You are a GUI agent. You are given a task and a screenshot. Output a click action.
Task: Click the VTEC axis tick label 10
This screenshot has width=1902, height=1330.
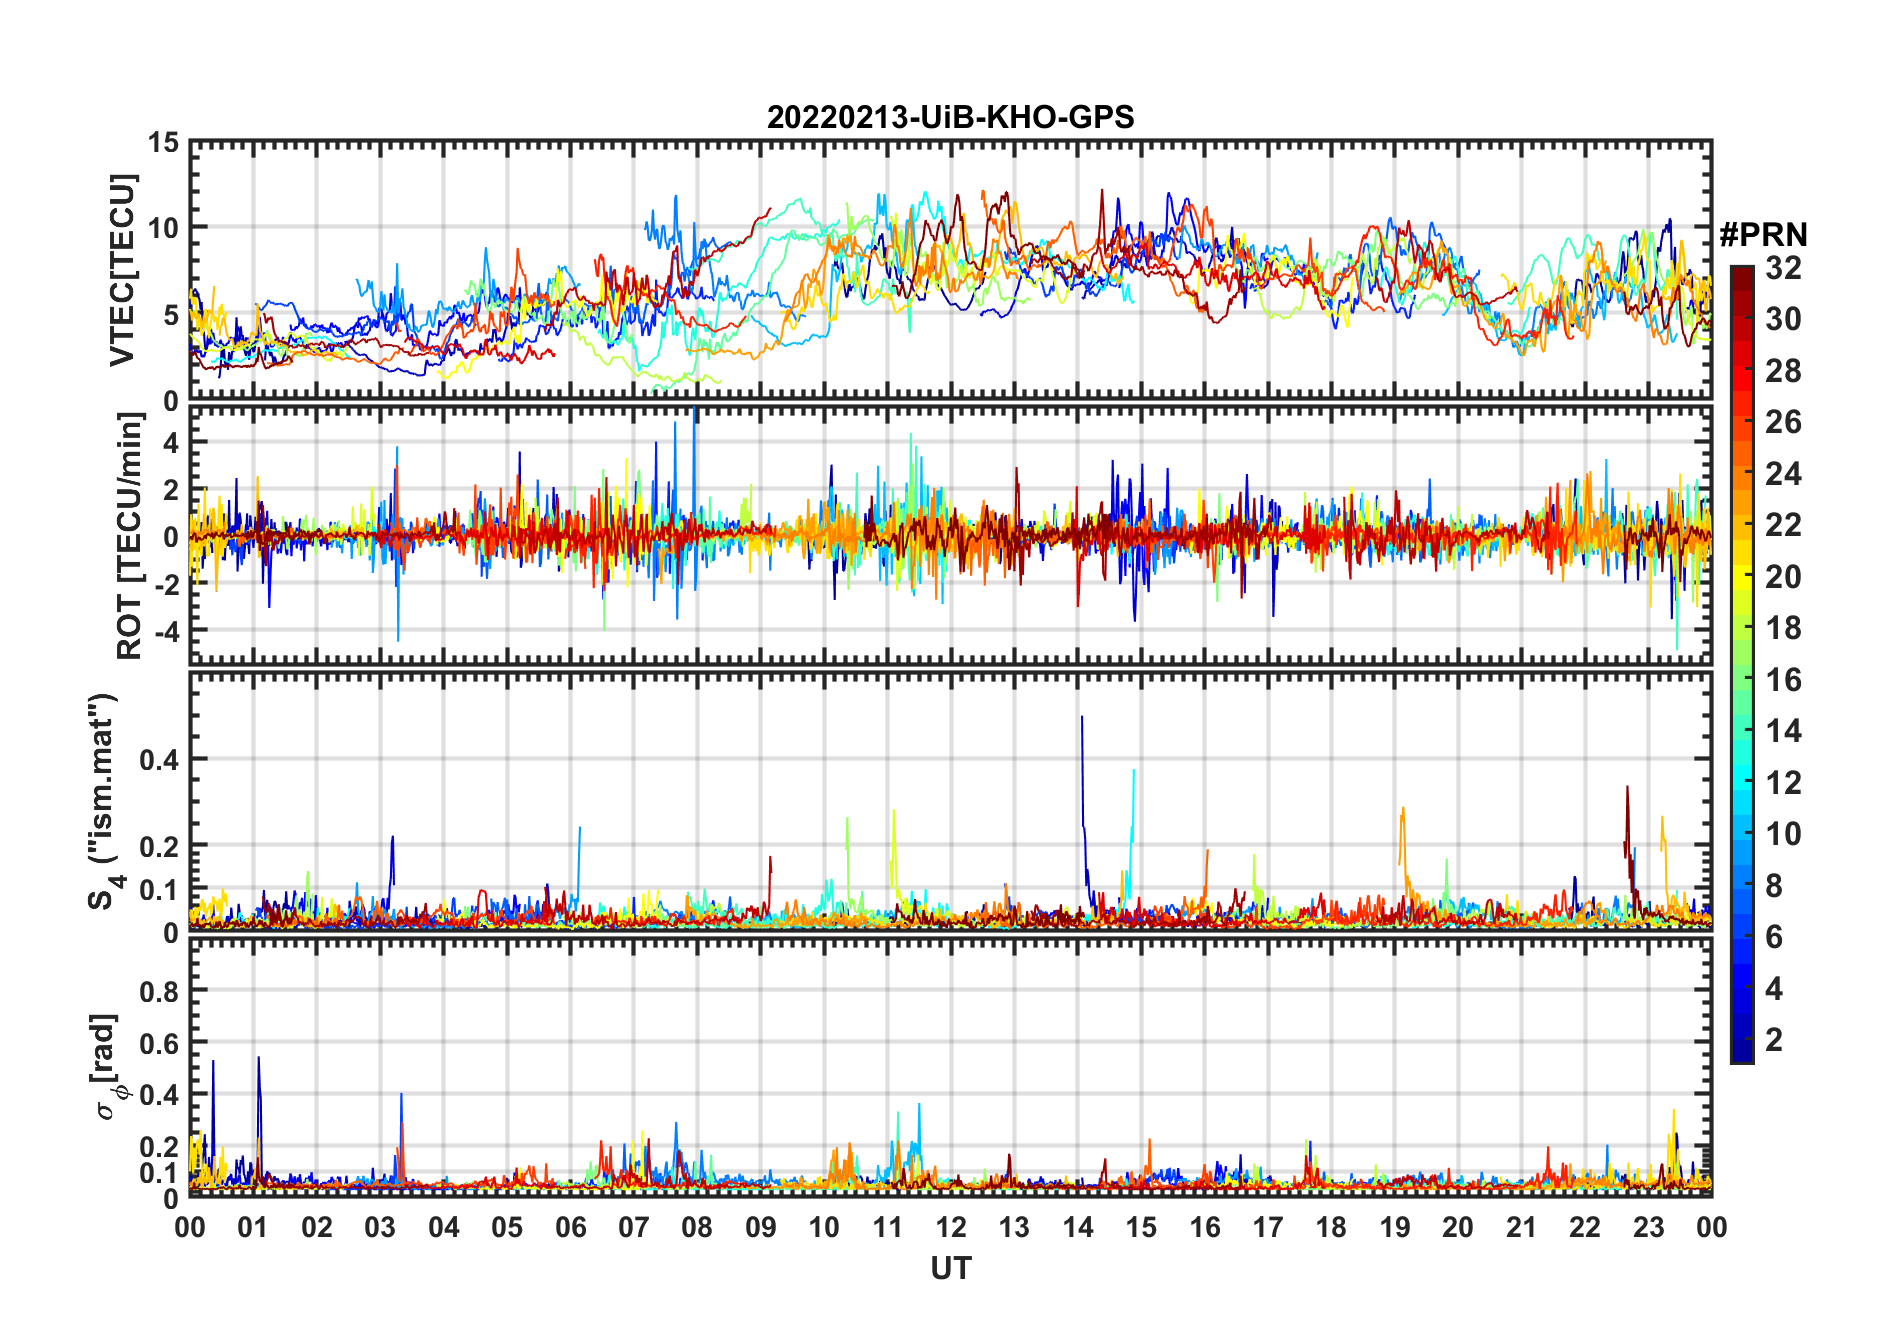click(163, 228)
